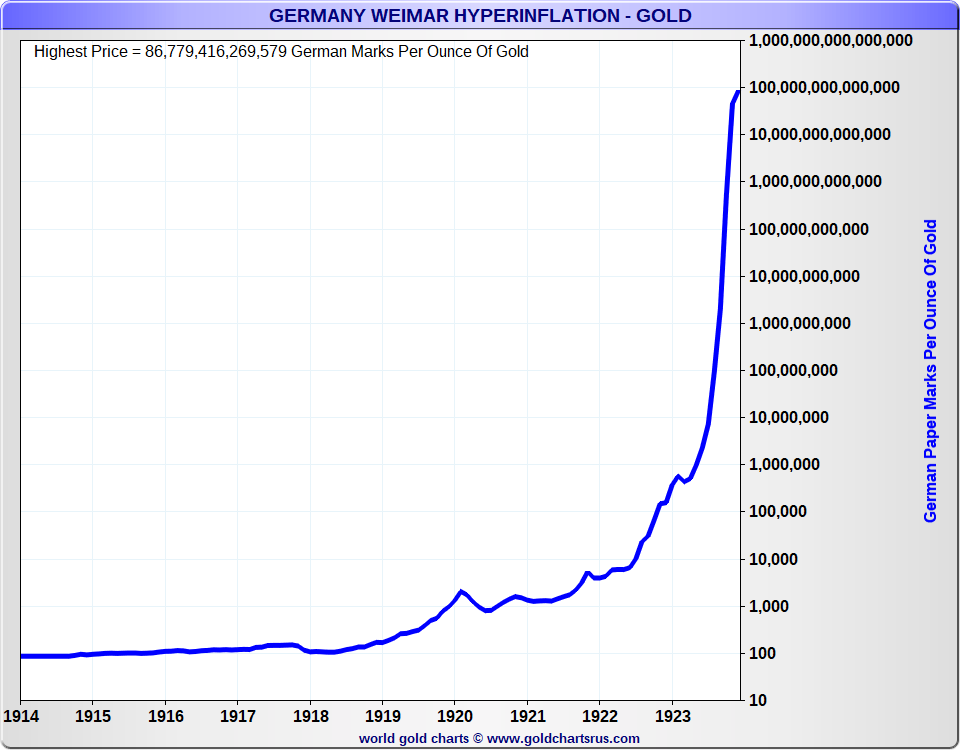Click the blue line's highest peak in late 1923
The image size is (960, 750).
click(738, 91)
